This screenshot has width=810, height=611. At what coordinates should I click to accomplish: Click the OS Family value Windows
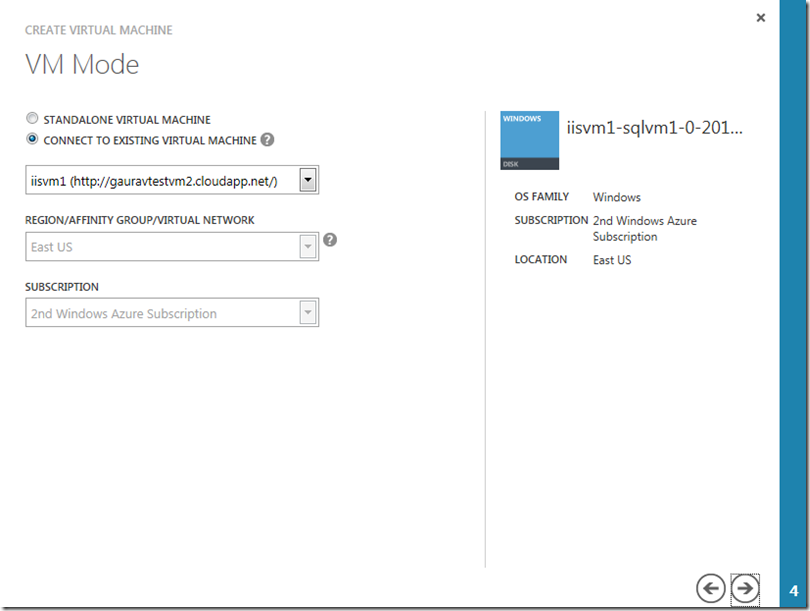pos(616,197)
